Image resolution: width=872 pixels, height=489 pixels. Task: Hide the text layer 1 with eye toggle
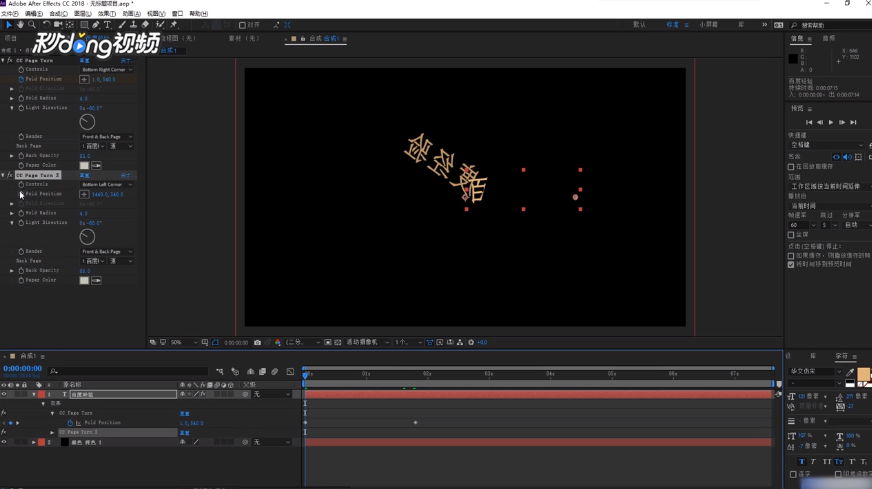click(4, 394)
